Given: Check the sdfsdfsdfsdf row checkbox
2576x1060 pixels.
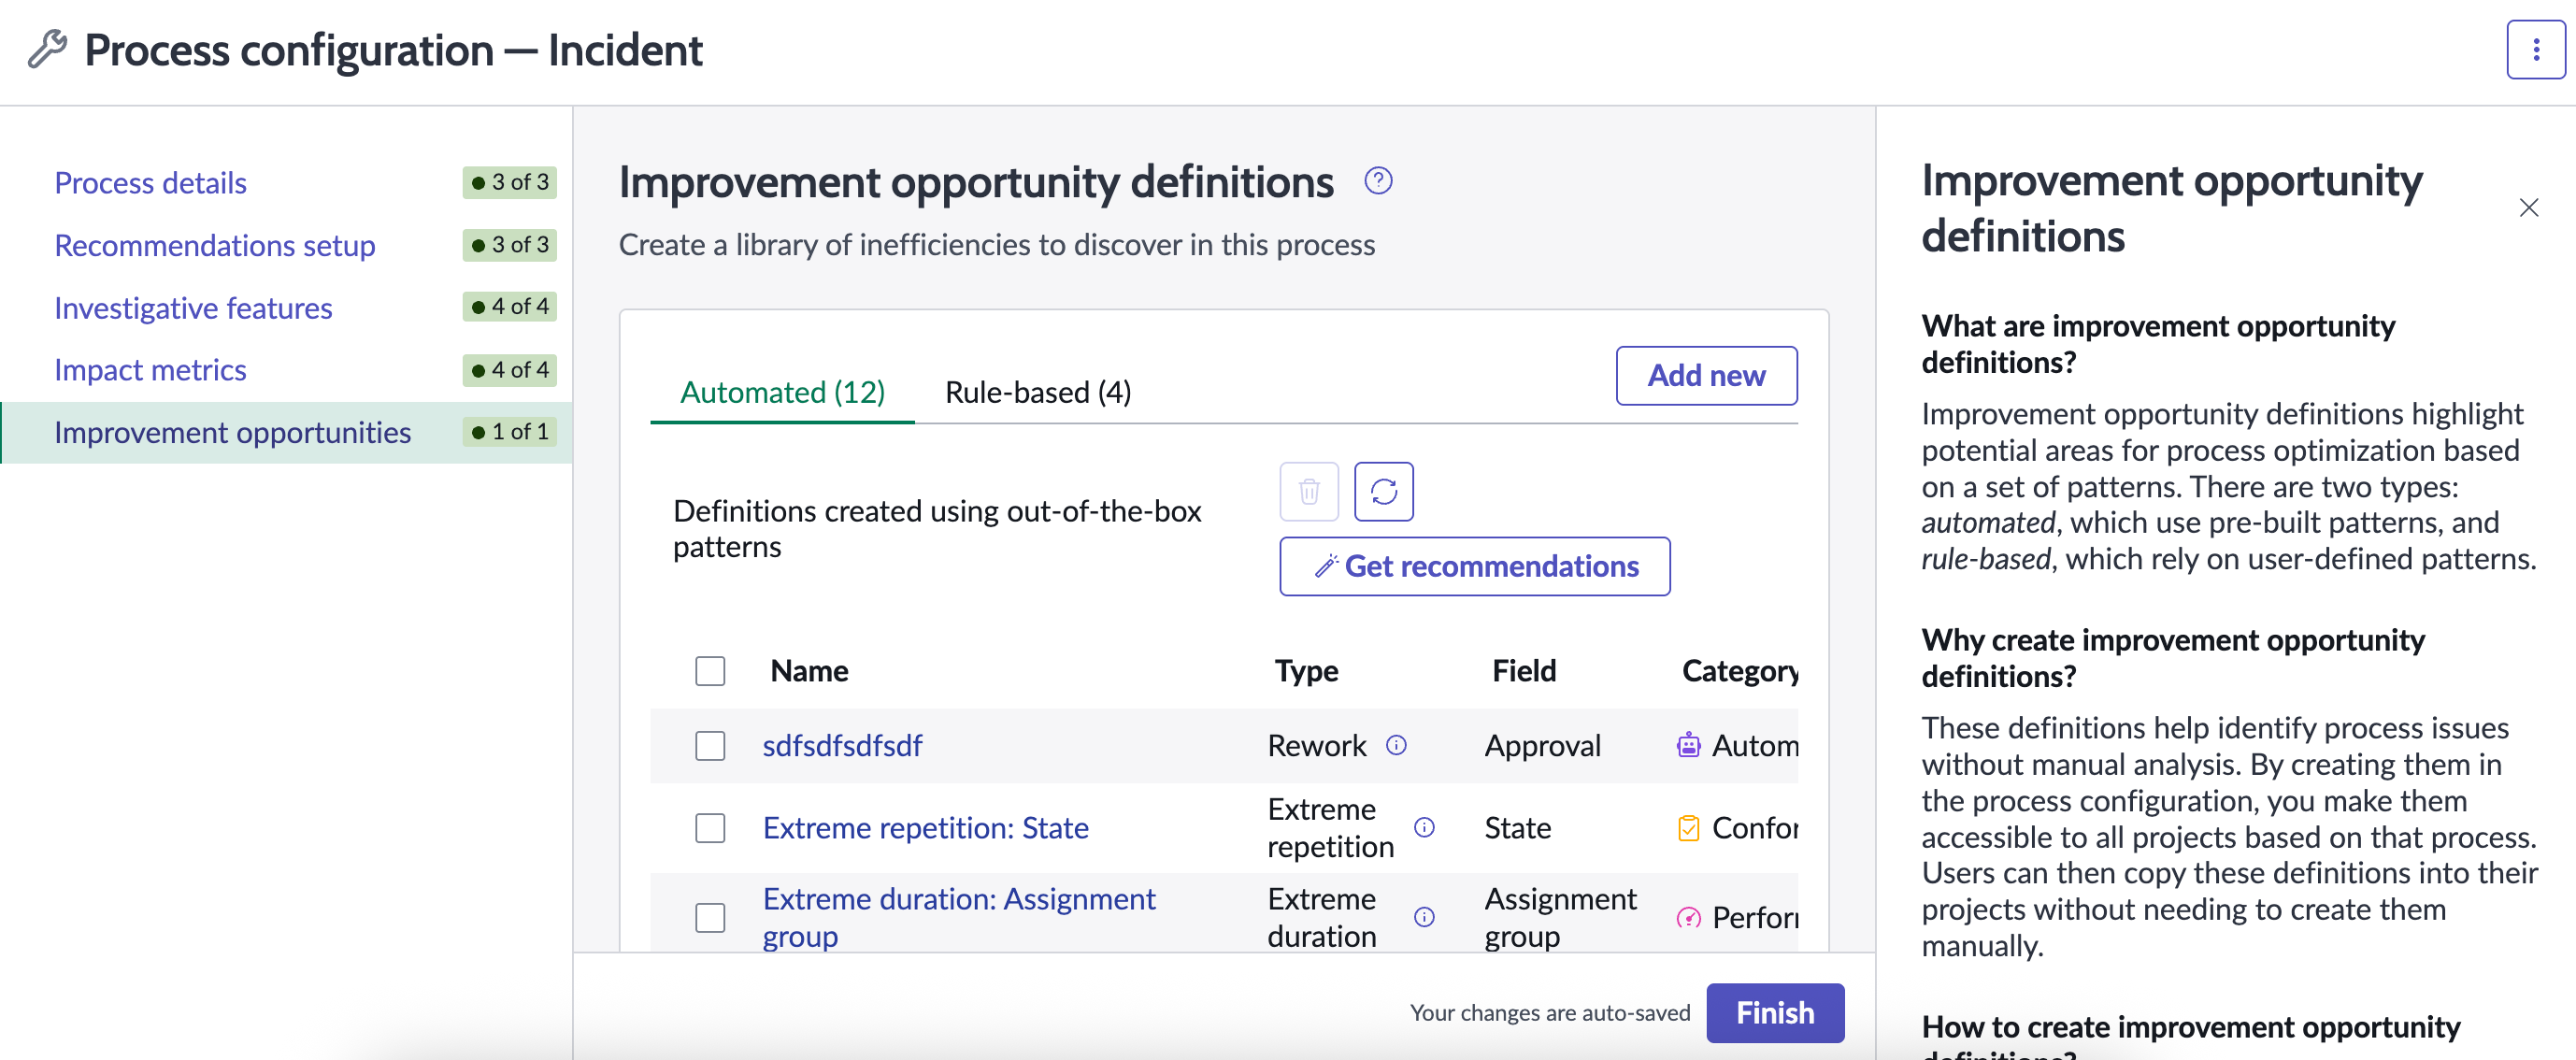Looking at the screenshot, I should (x=710, y=745).
